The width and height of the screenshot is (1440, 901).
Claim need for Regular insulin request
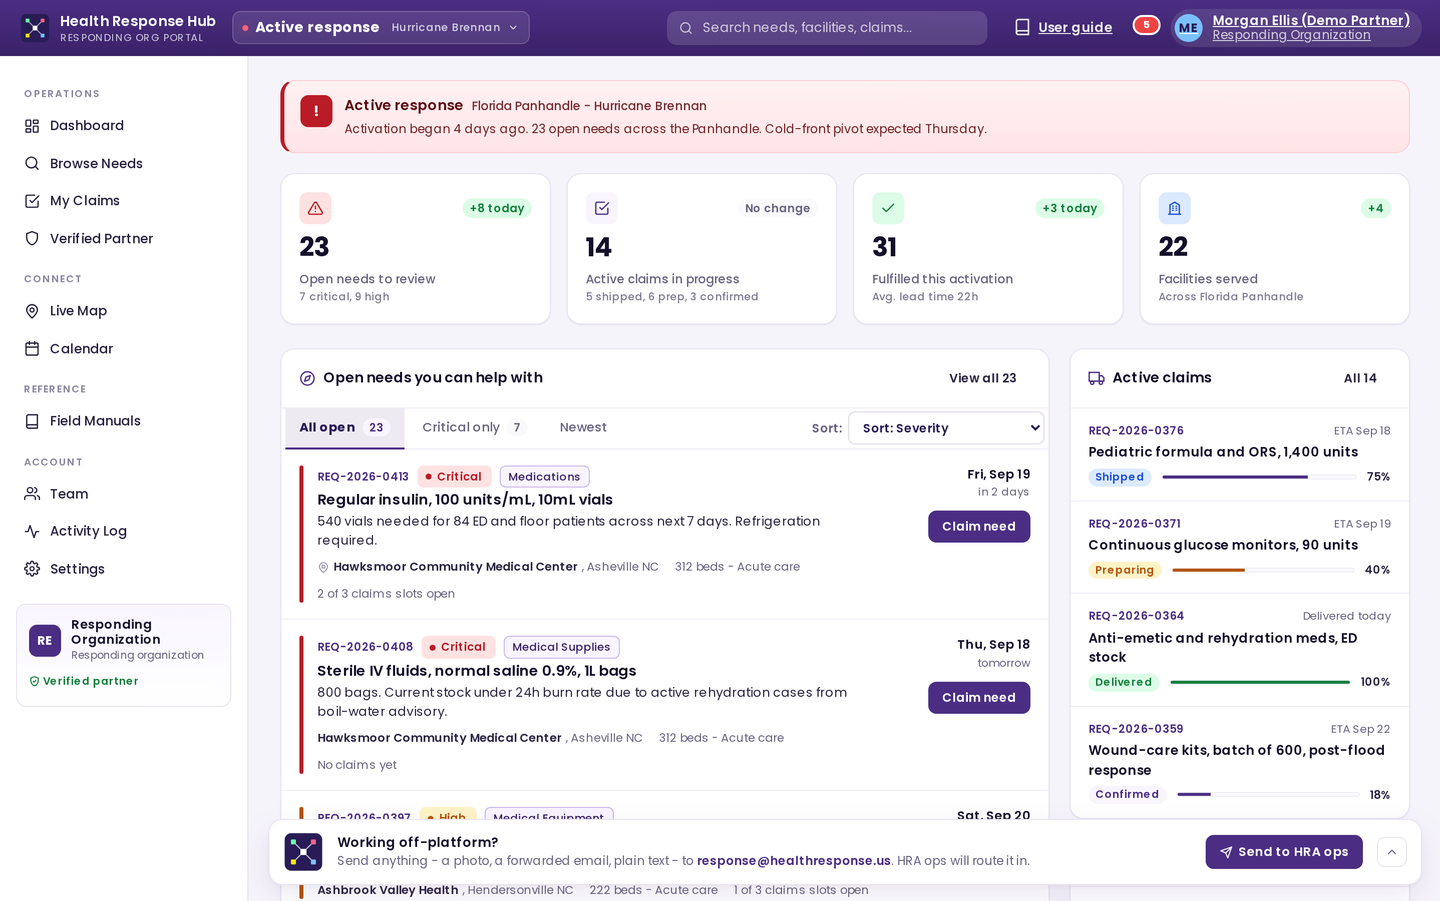click(x=979, y=526)
